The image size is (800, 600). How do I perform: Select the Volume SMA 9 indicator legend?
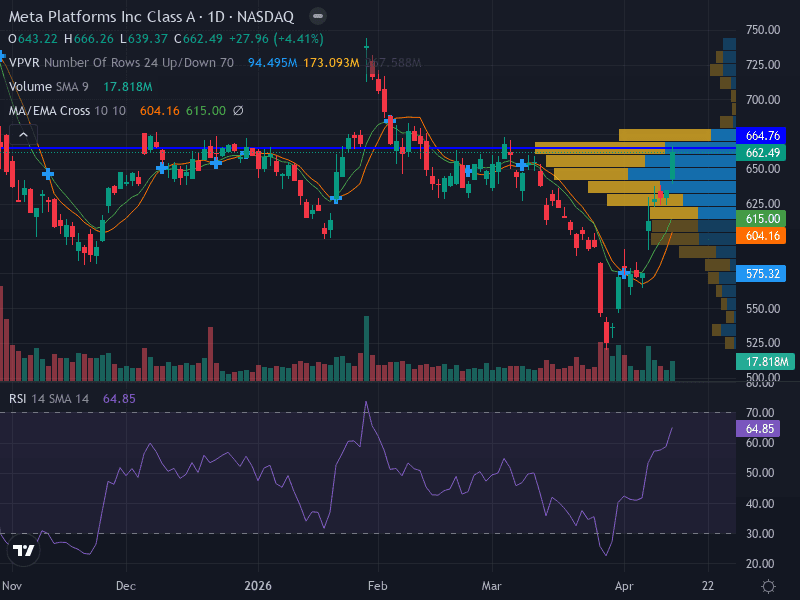[49, 87]
